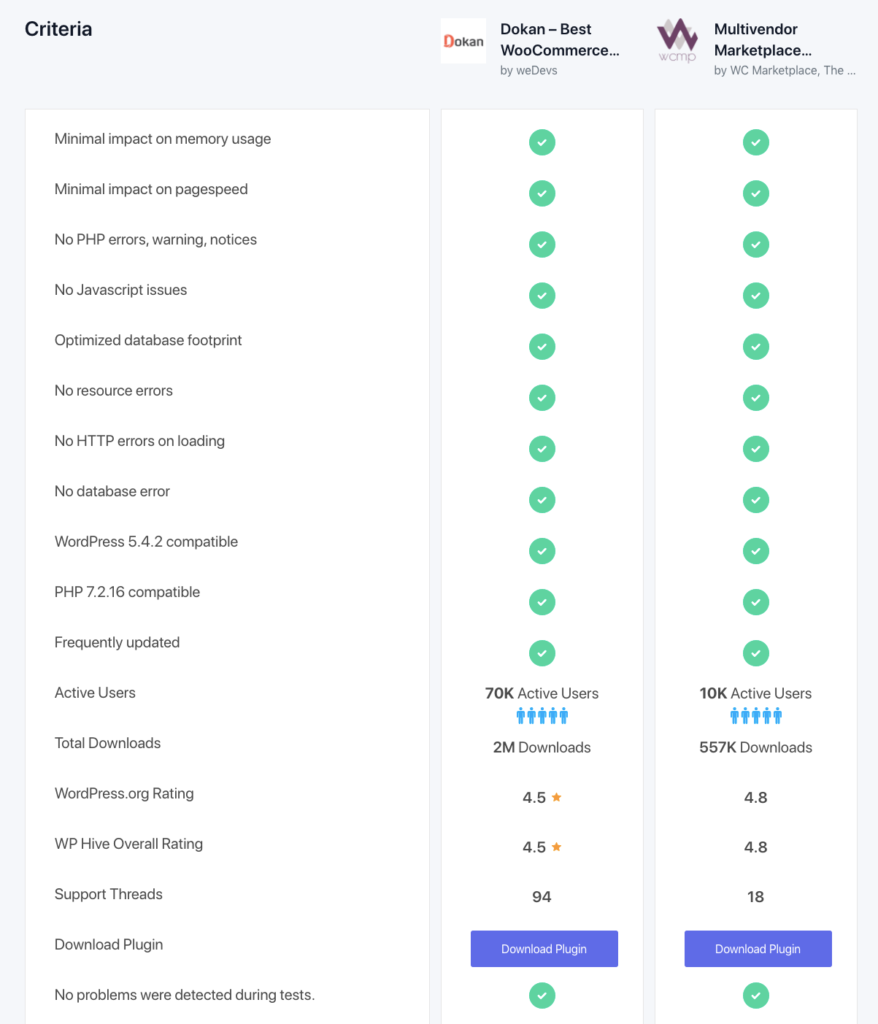Viewport: 878px width, 1024px height.
Task: Click star icon beside Dokan WP Hive rating
Action: pyautogui.click(x=557, y=846)
